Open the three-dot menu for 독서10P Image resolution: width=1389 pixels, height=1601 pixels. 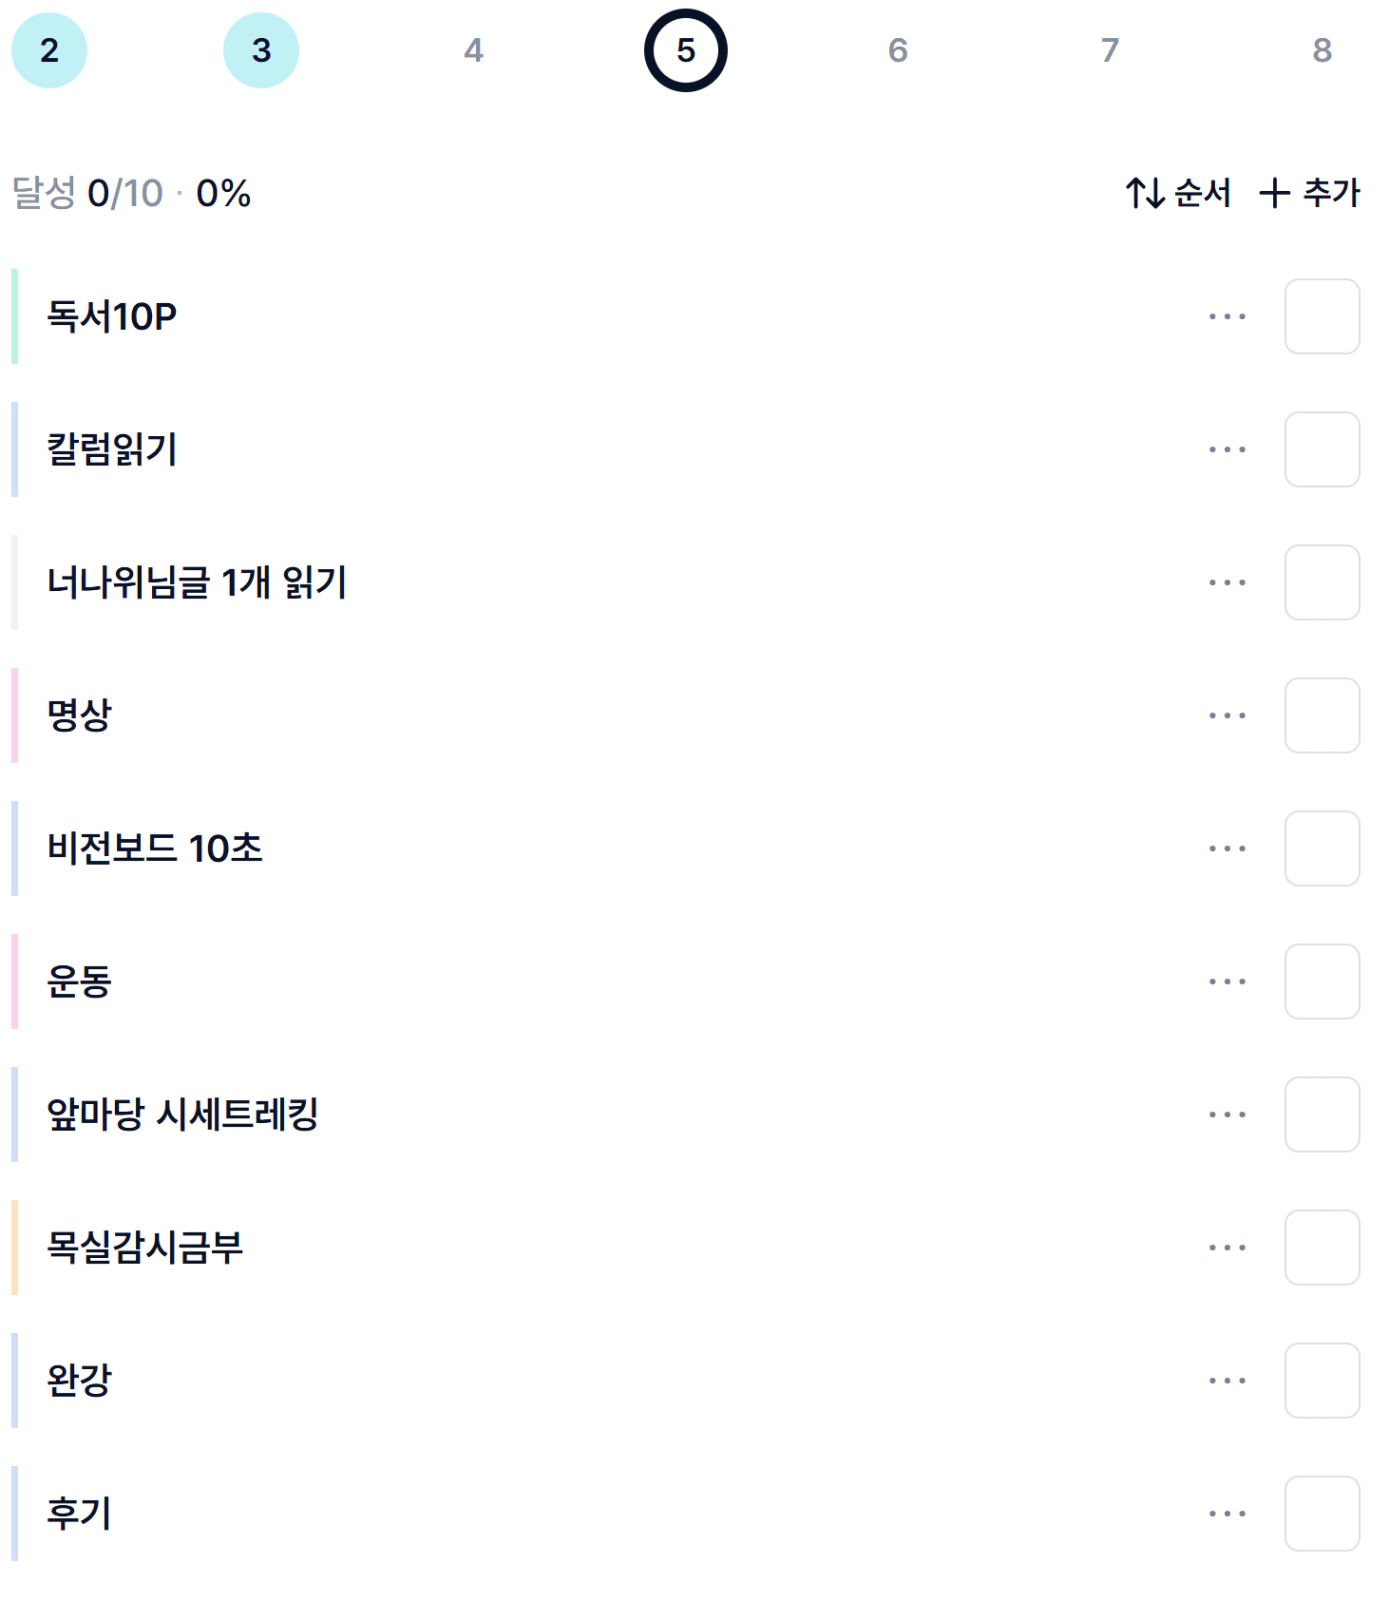(x=1227, y=317)
